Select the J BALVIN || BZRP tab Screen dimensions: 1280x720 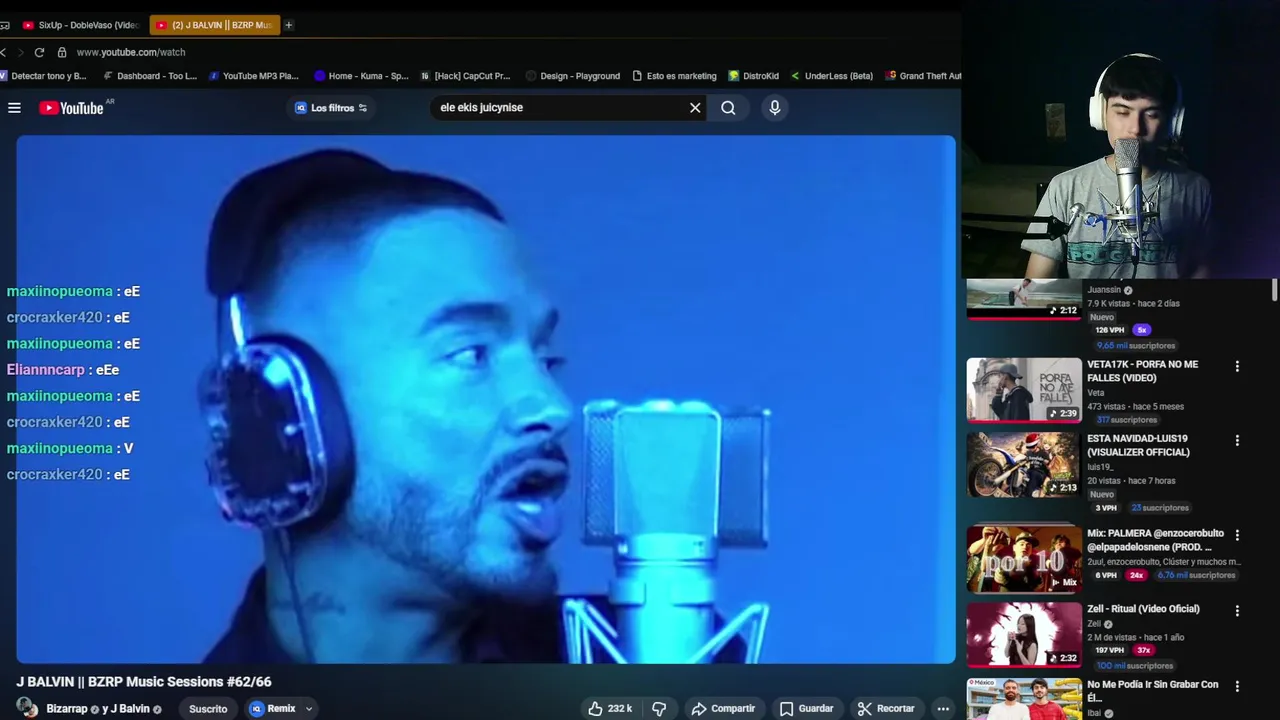[x=214, y=25]
